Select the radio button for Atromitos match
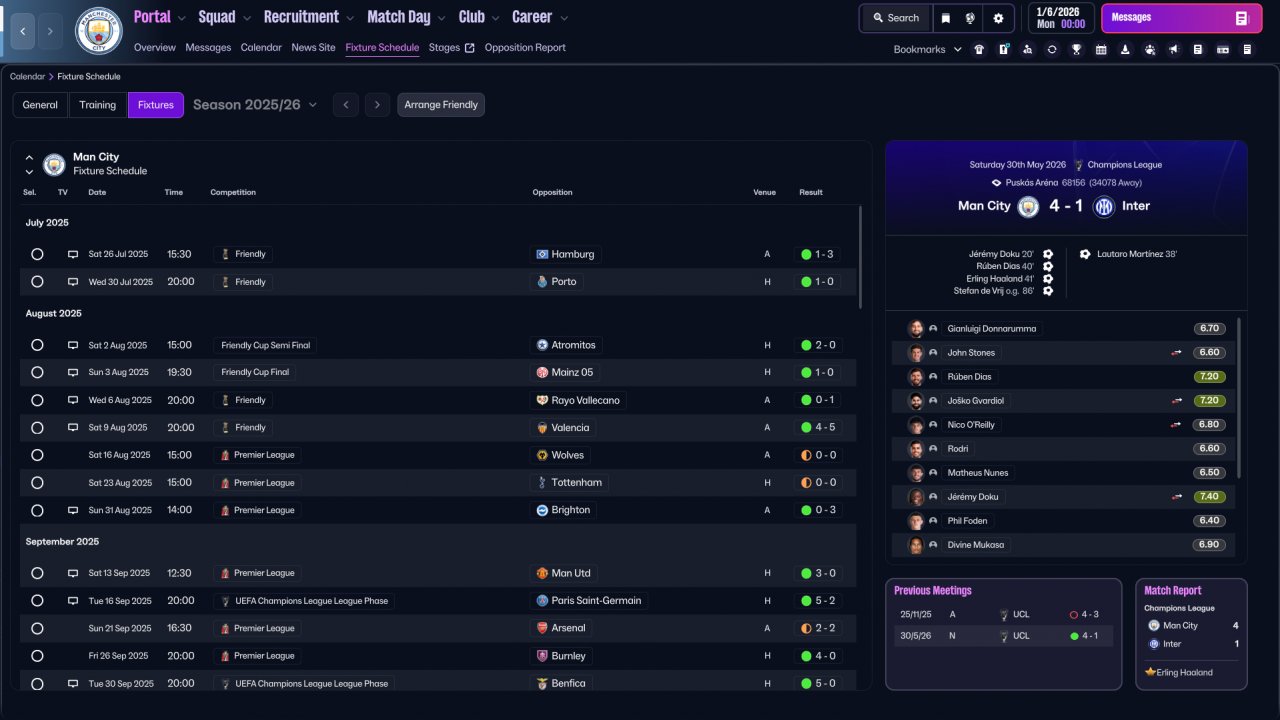Screen dimensions: 1280x720 click(x=37, y=345)
